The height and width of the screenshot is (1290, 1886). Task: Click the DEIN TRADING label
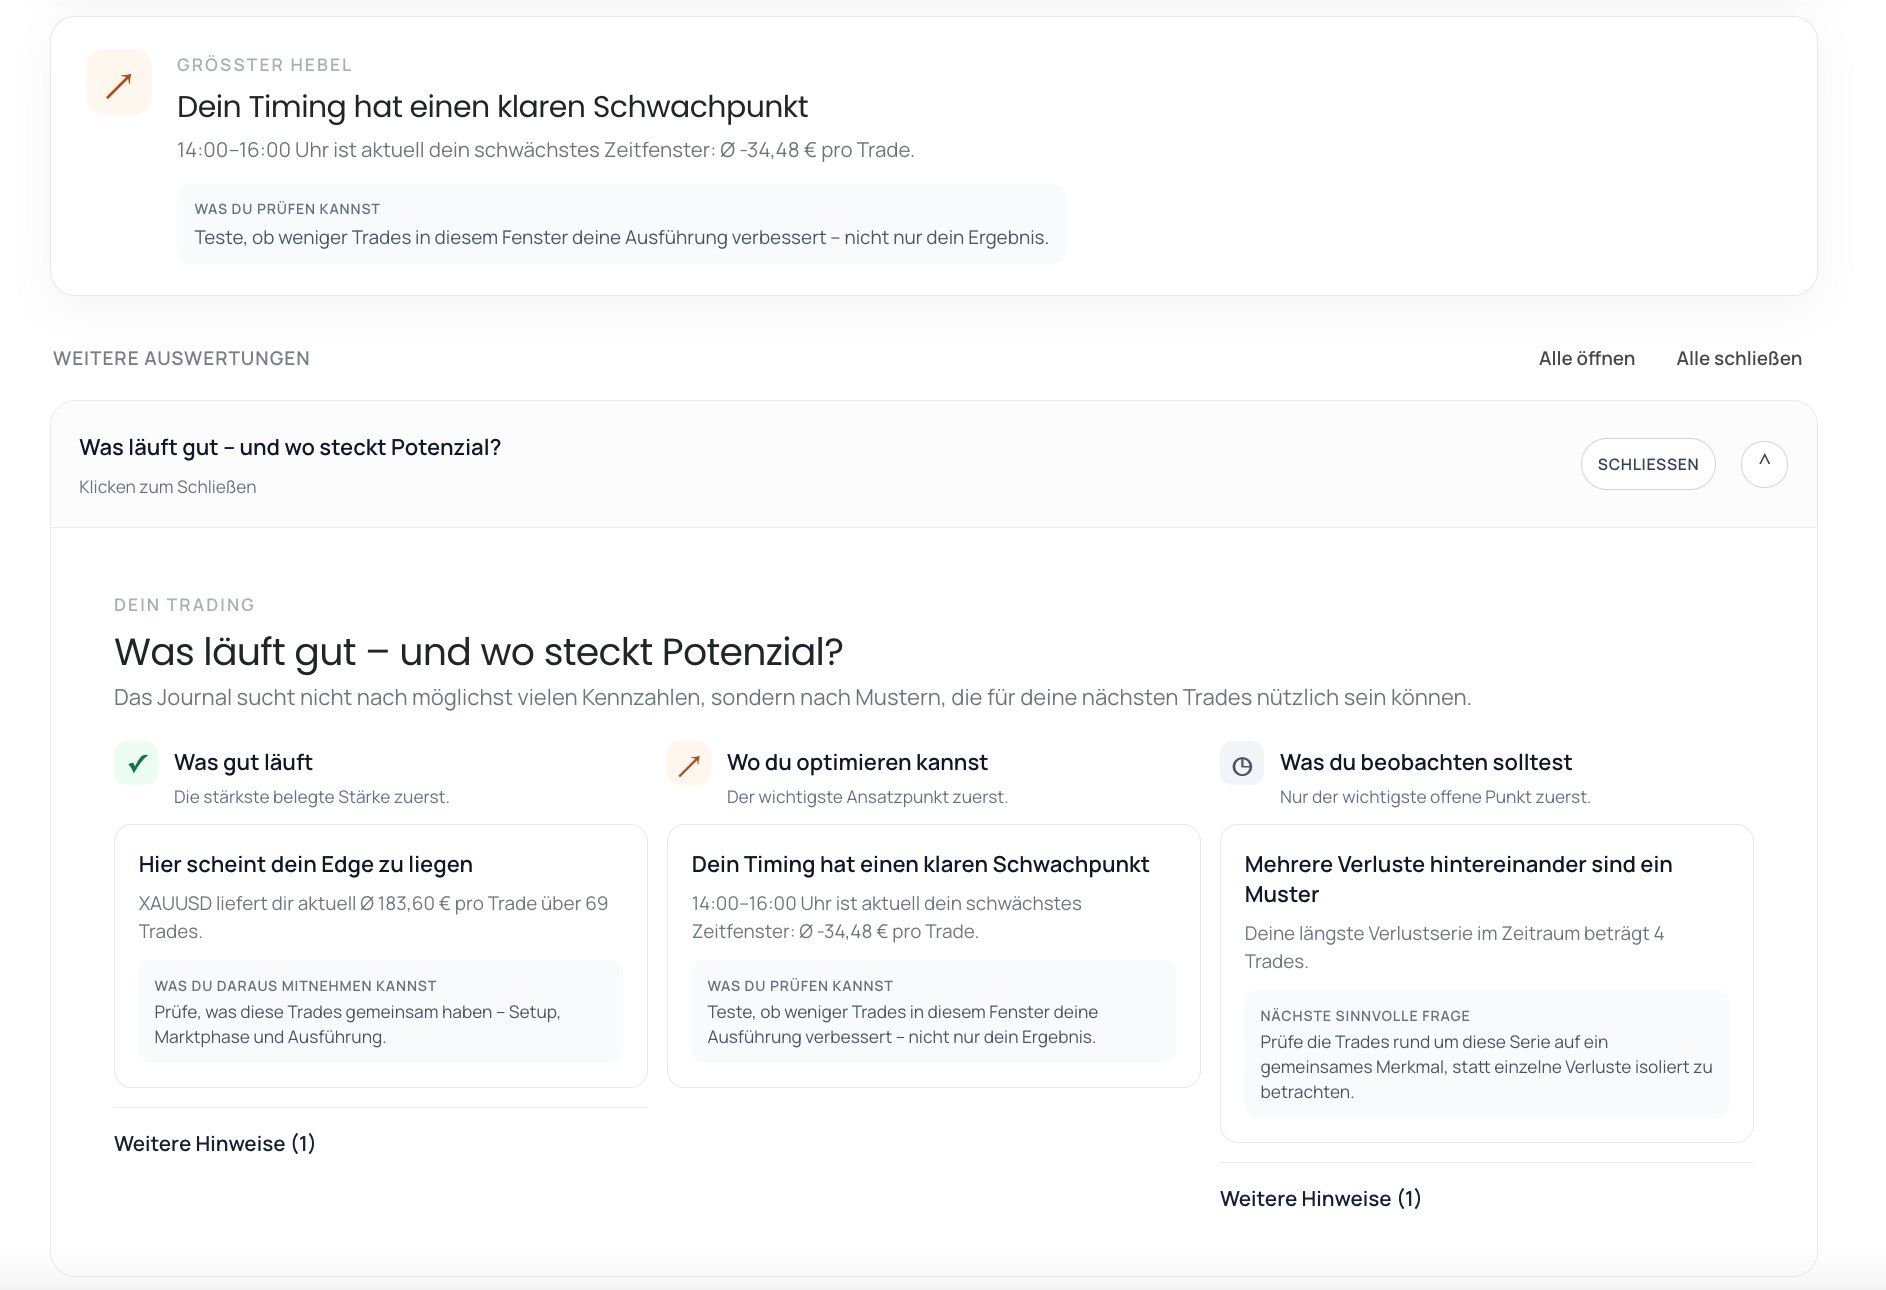coord(184,605)
